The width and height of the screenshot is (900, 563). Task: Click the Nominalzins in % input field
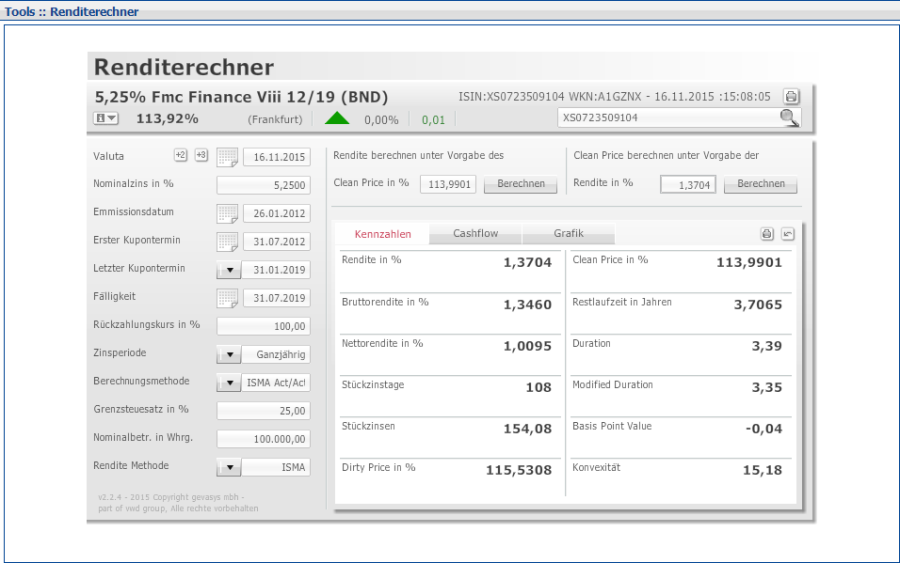pyautogui.click(x=263, y=185)
